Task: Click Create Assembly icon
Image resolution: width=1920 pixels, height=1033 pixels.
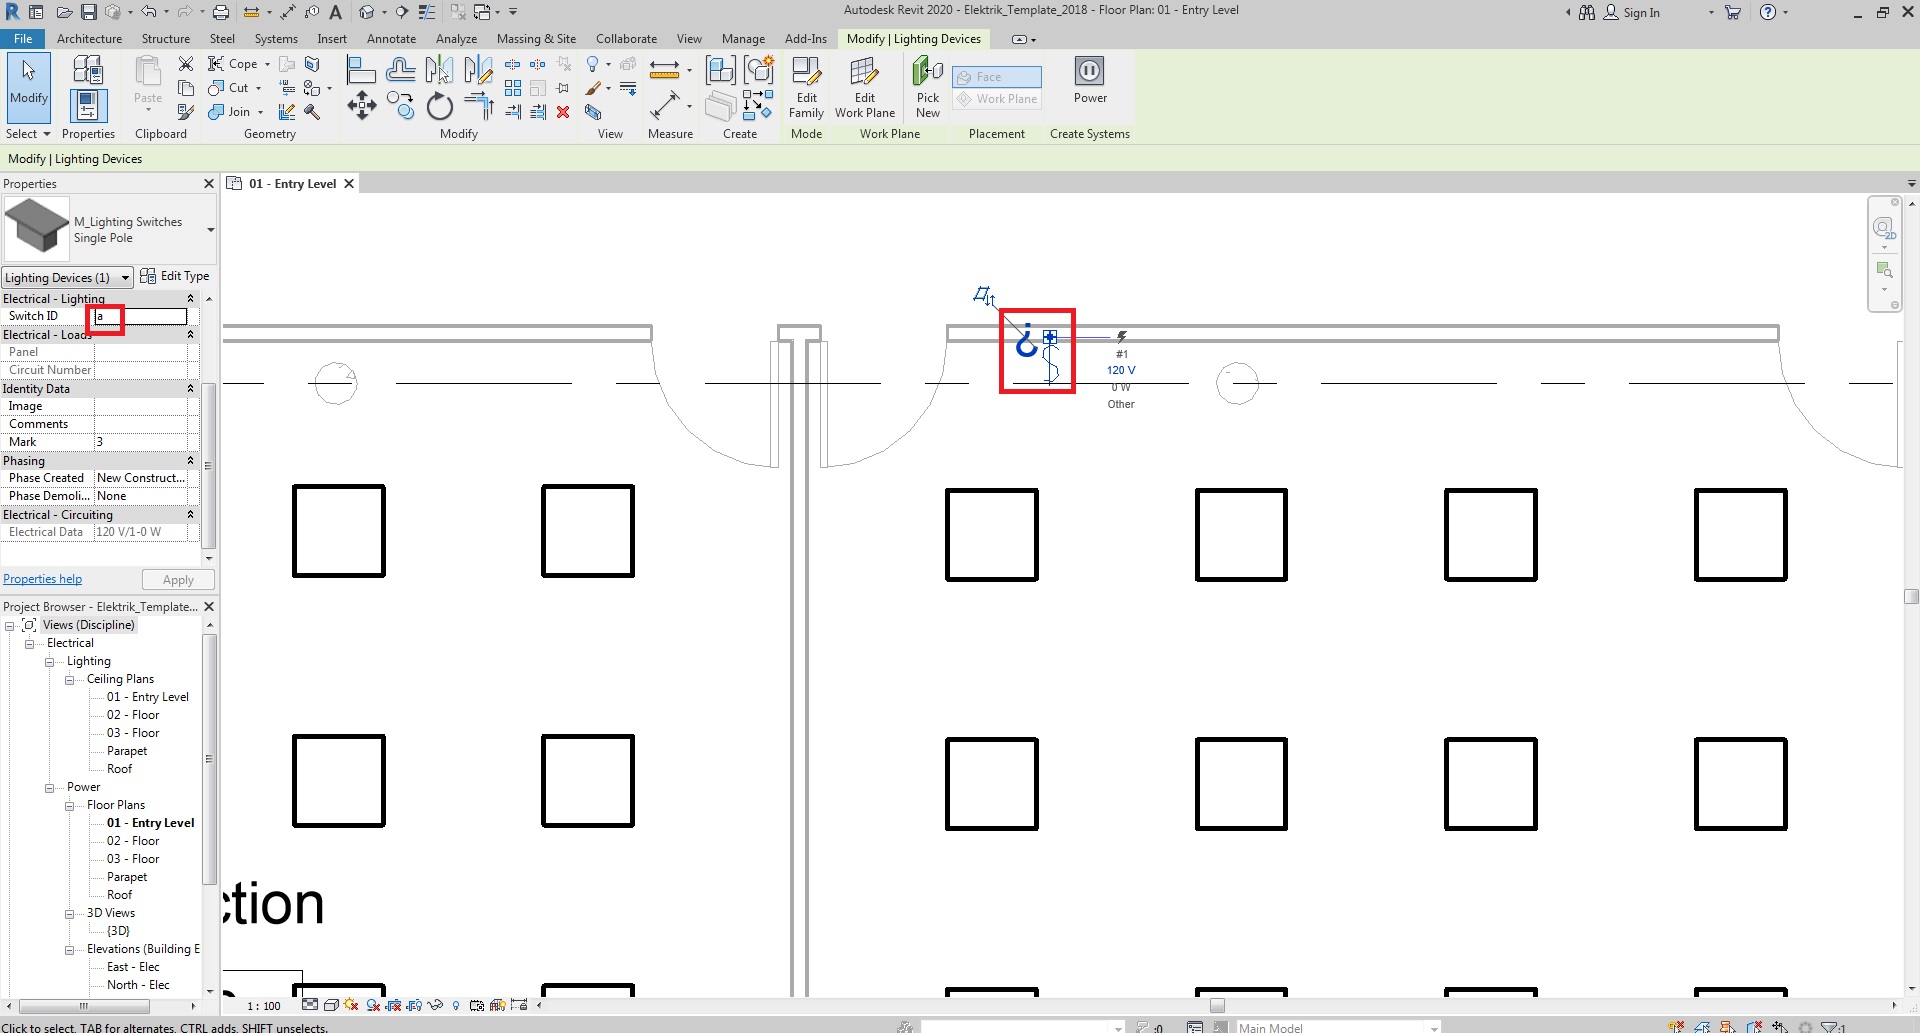Action: click(x=721, y=69)
